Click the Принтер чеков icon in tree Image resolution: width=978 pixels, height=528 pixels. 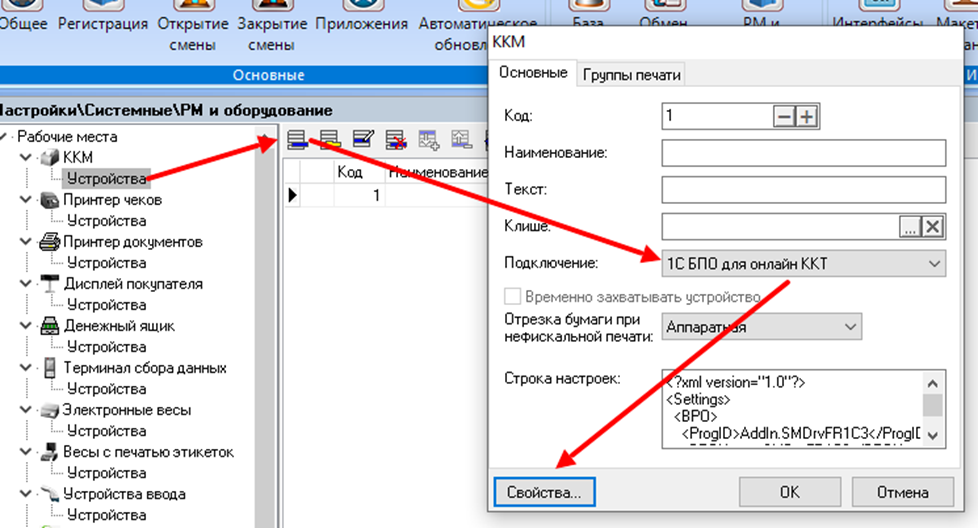(x=50, y=200)
